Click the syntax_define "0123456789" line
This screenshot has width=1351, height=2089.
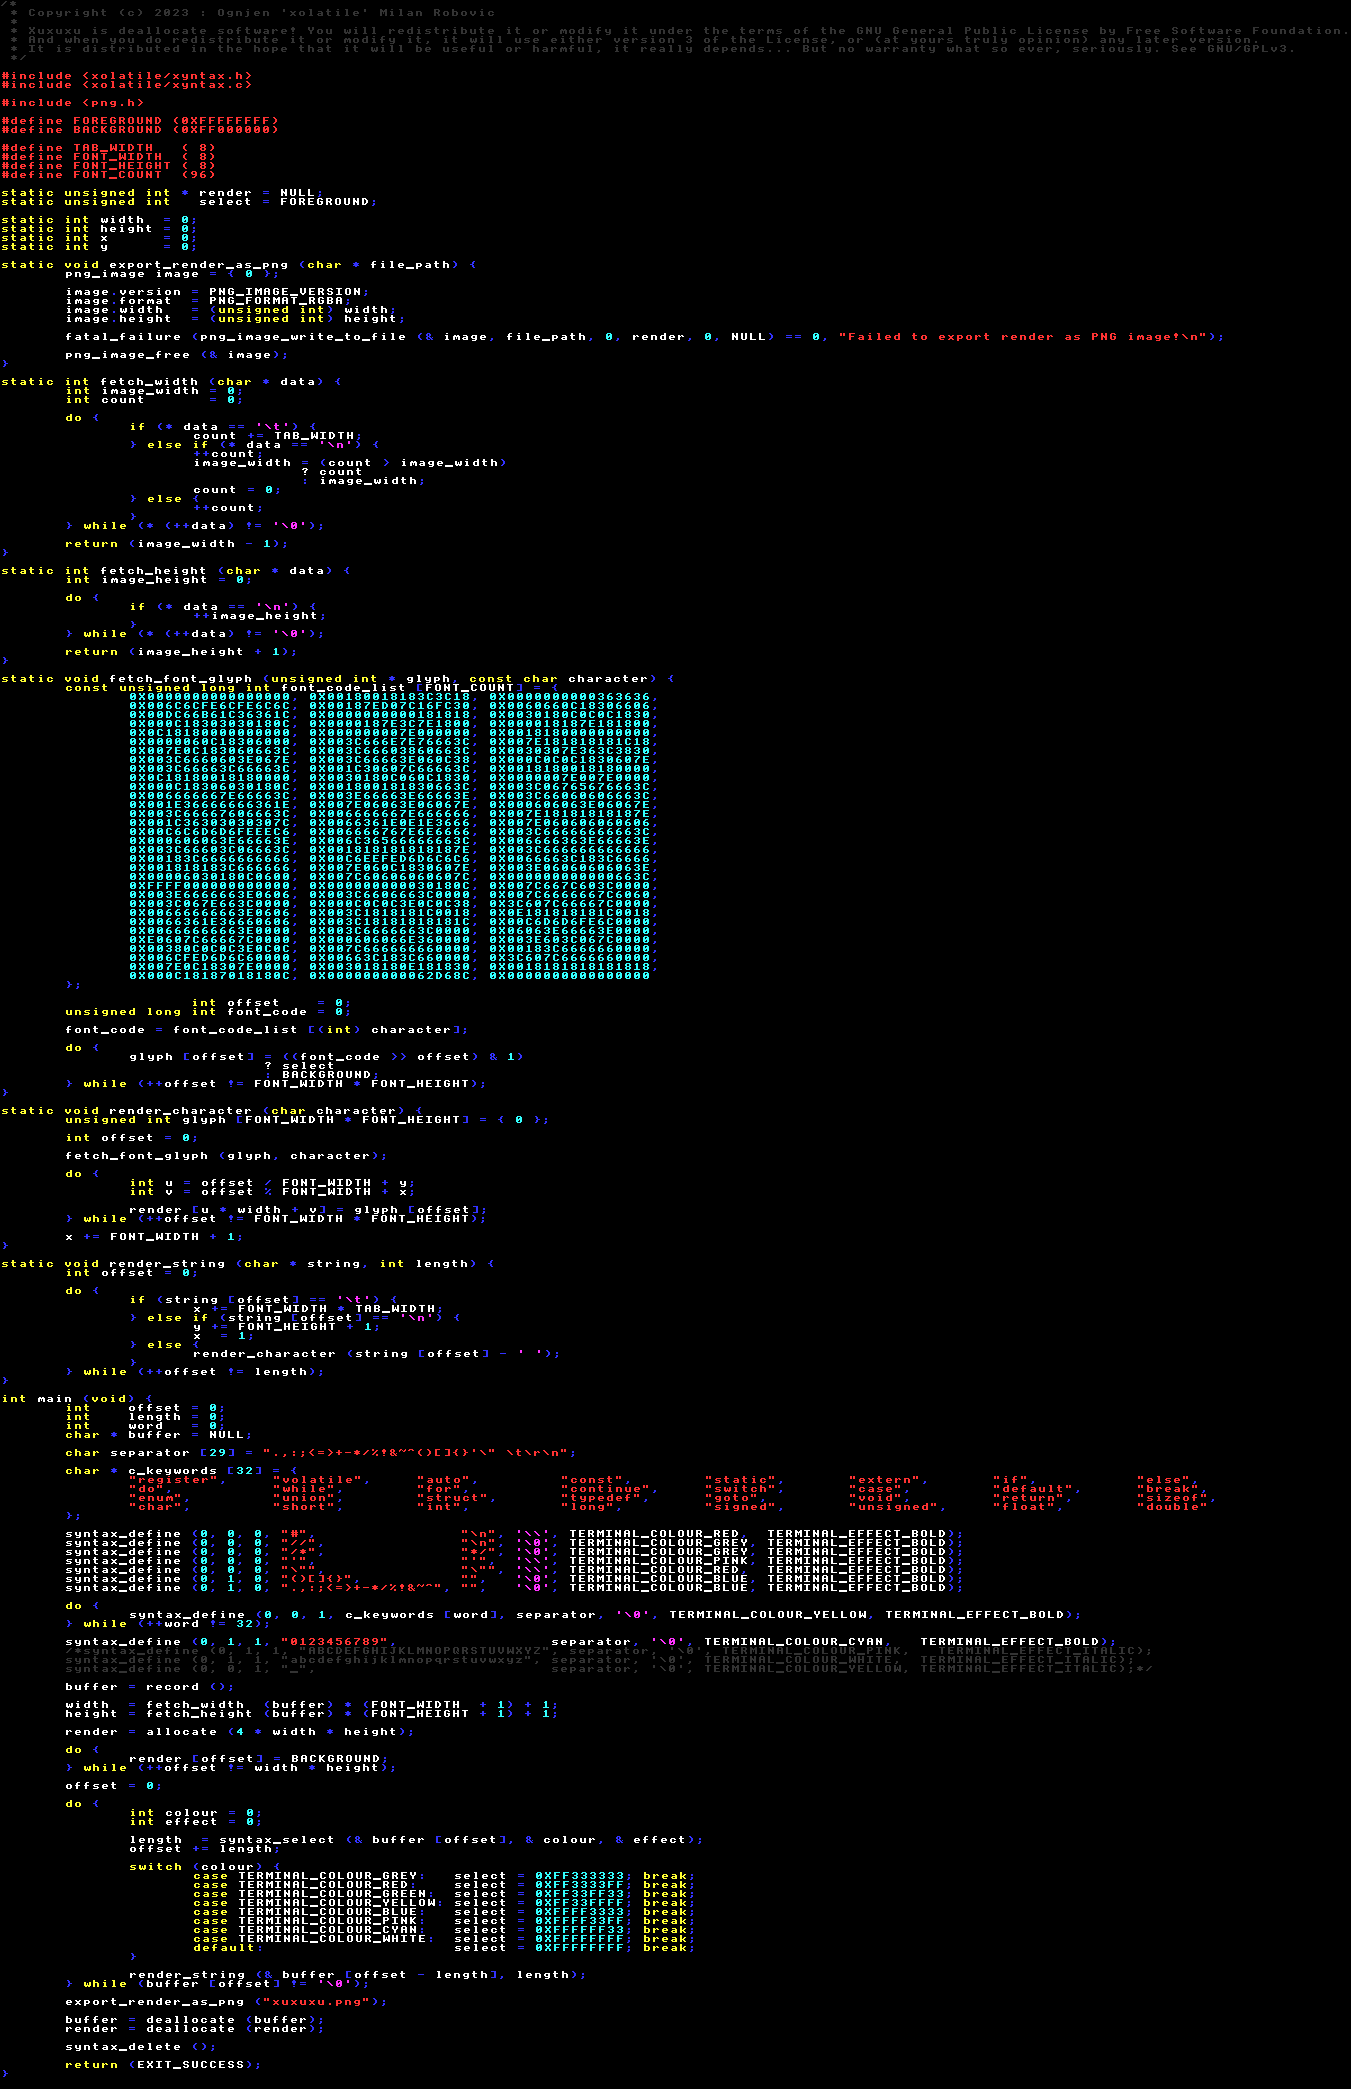pyautogui.click(x=590, y=1642)
